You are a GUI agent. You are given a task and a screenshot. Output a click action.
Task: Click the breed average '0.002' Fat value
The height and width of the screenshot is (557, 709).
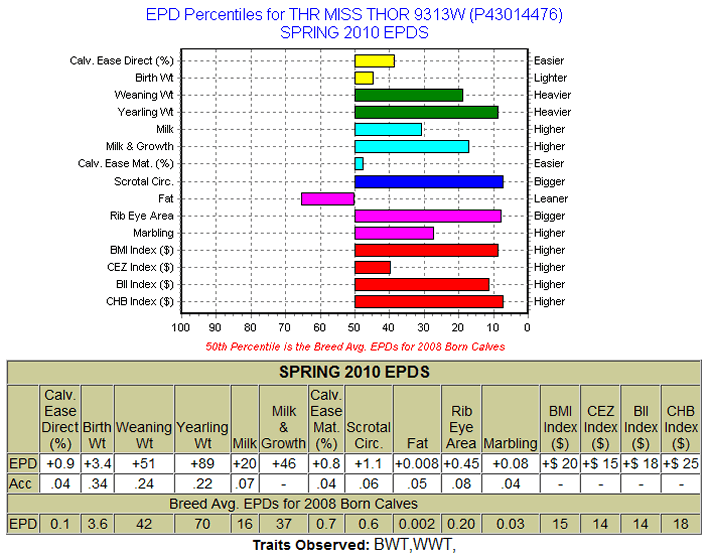click(x=417, y=524)
